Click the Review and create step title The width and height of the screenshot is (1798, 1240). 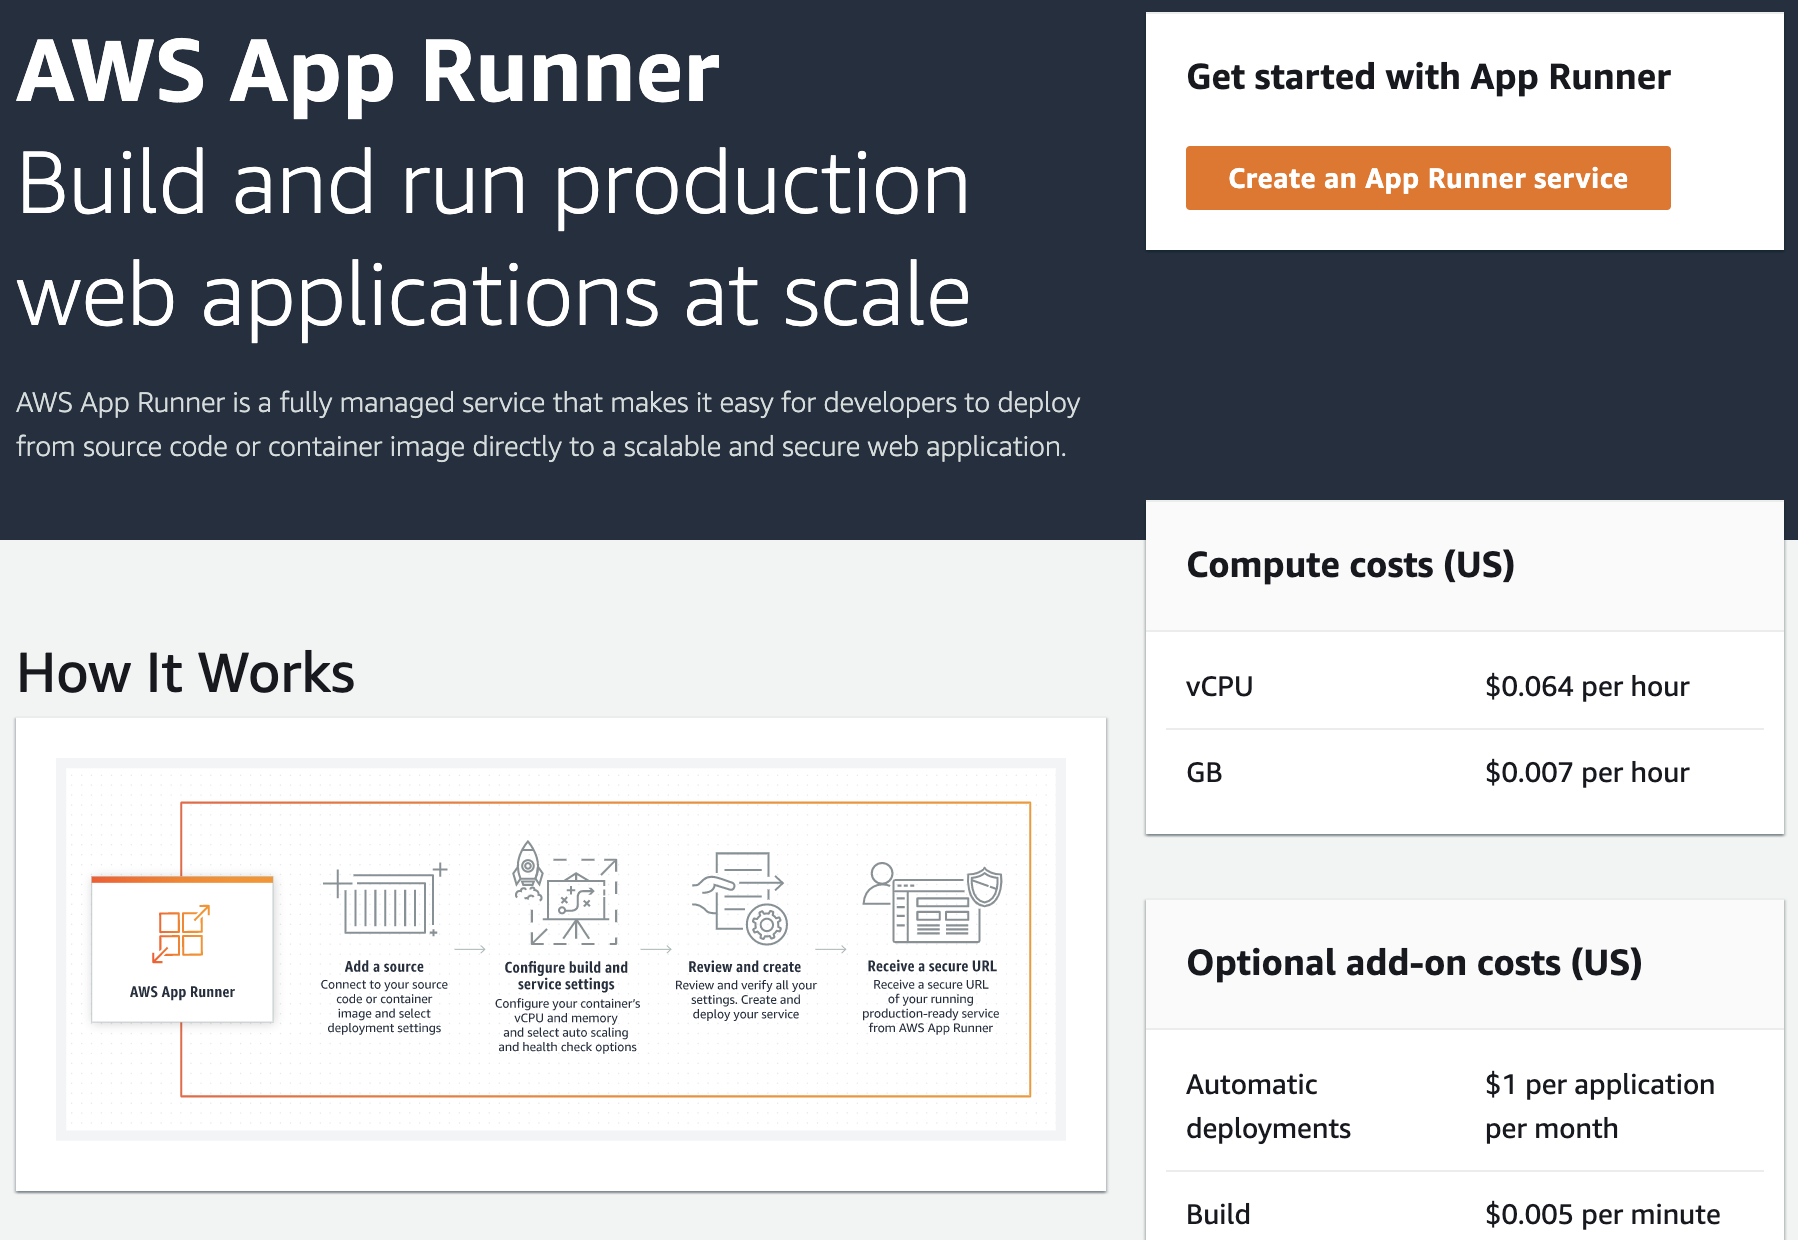[745, 967]
